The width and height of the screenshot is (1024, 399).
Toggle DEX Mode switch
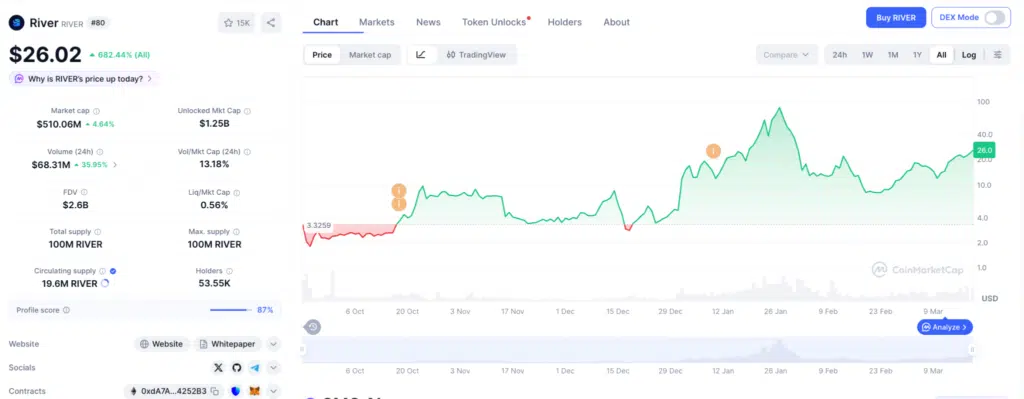click(x=994, y=18)
